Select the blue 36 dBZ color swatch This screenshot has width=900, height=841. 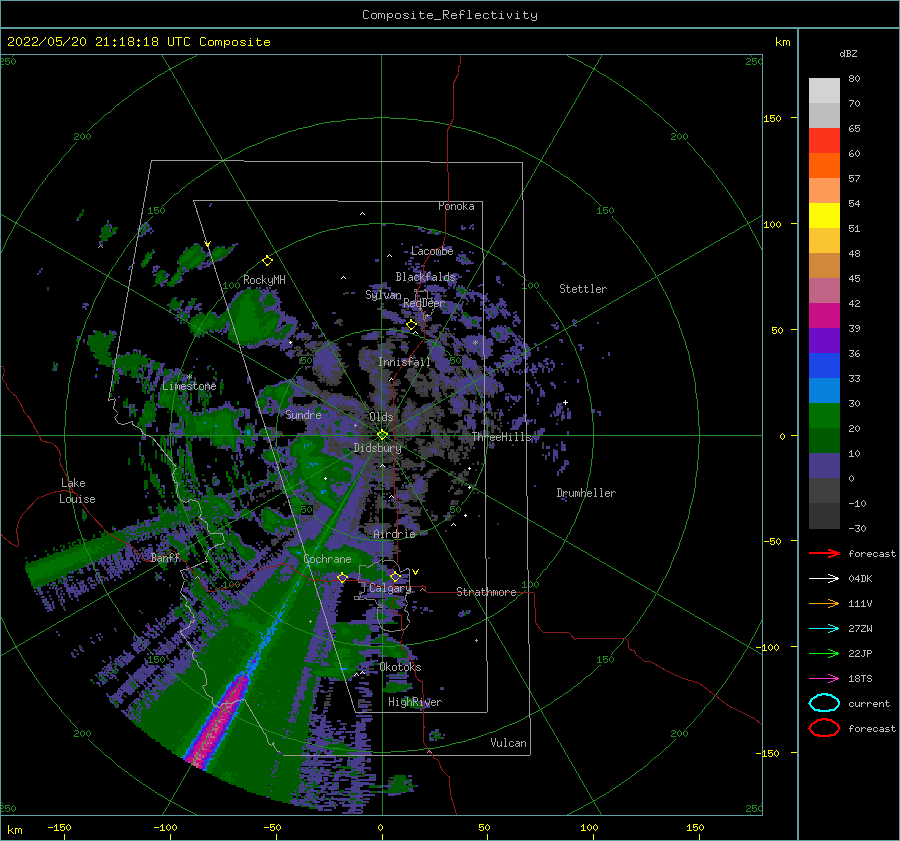[x=824, y=365]
